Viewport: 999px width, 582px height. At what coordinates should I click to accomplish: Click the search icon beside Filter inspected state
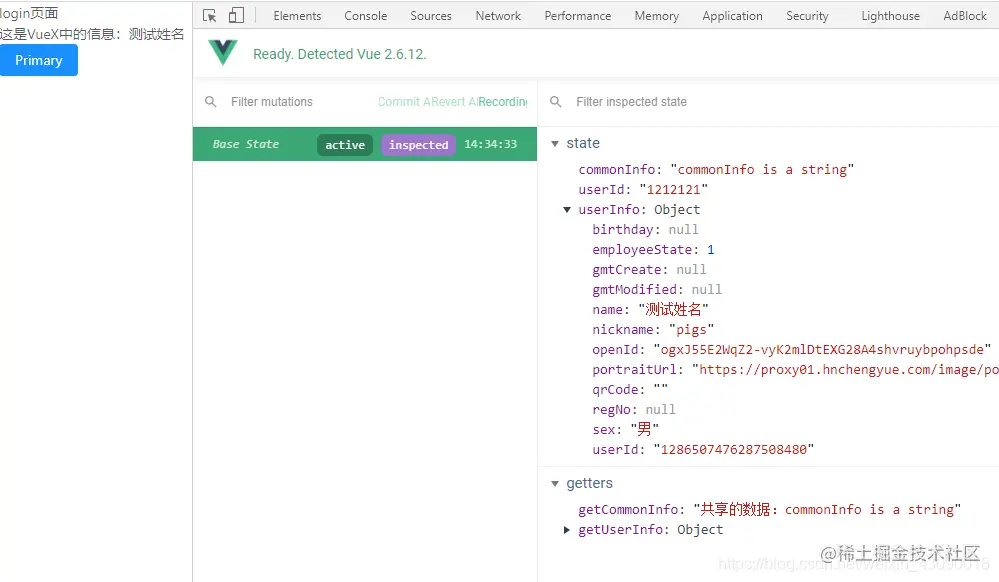556,101
